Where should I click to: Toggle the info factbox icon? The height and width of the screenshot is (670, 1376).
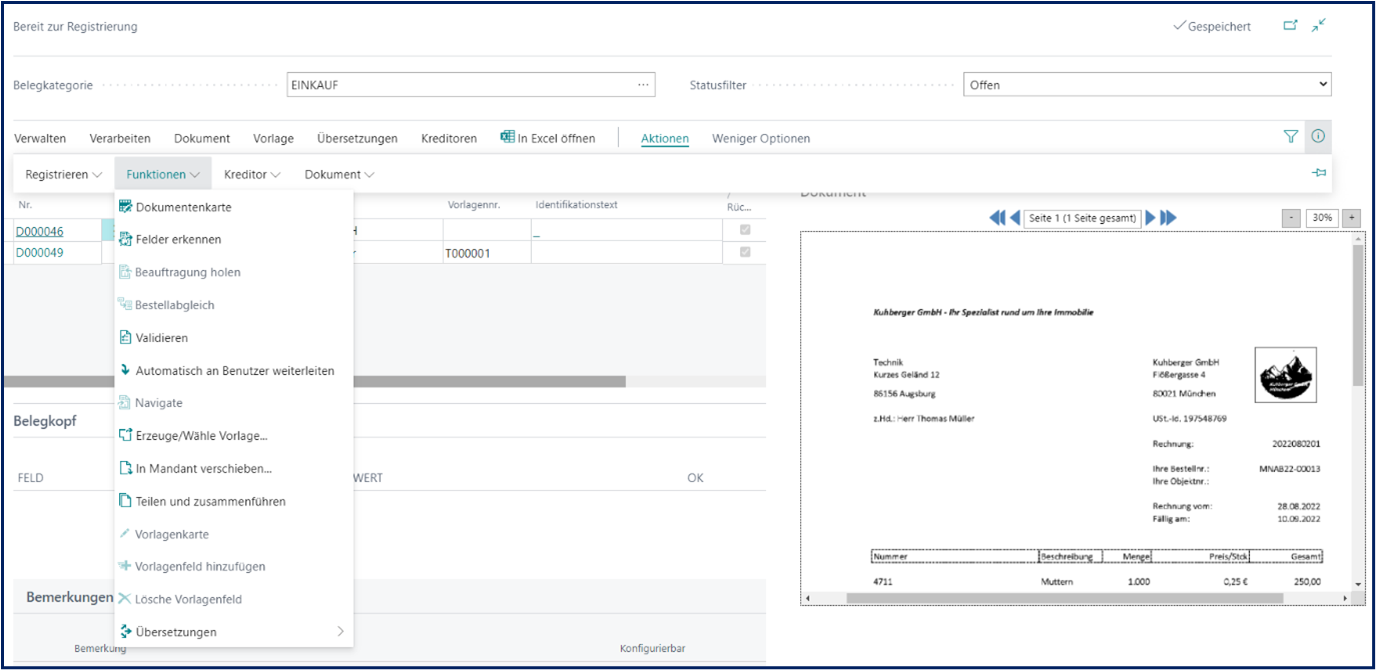point(1318,137)
